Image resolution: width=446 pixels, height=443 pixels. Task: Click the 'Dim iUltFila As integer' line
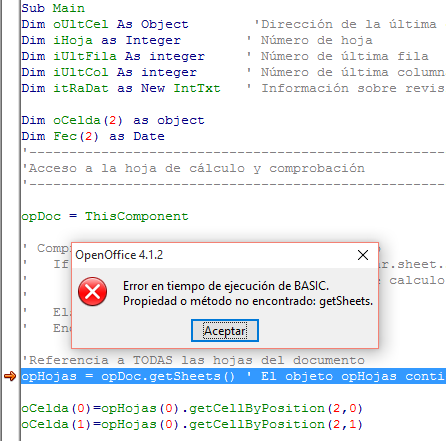[x=113, y=56]
